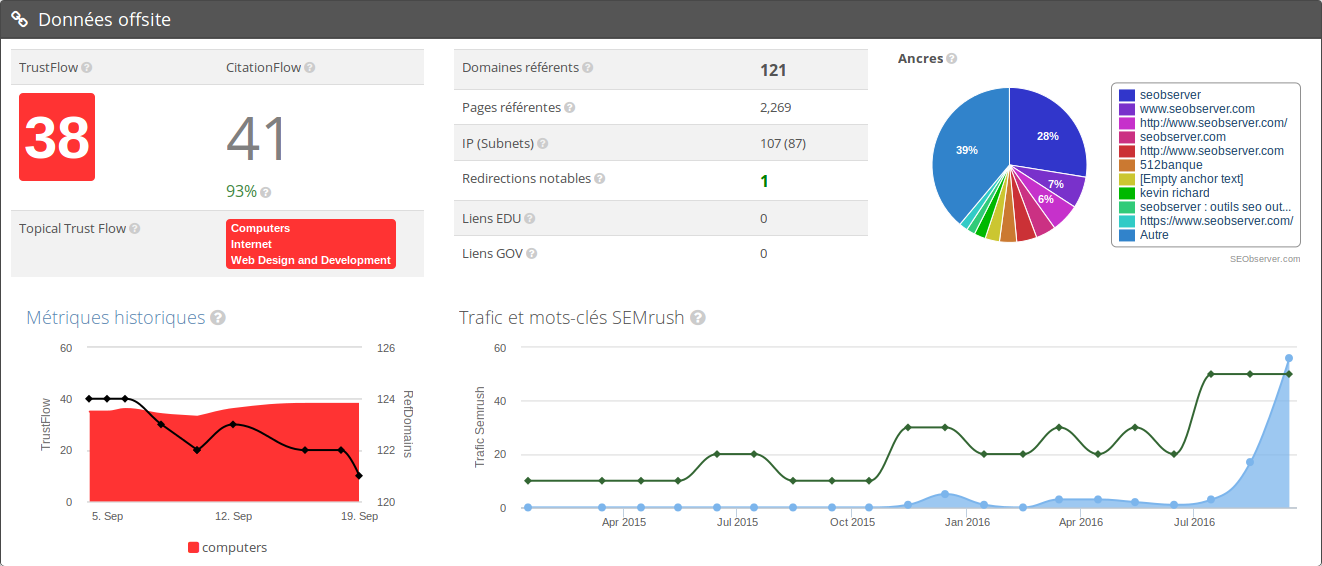Viewport: 1322px width, 566px height.
Task: Click the IP (Subnets) help icon
Action: point(543,143)
